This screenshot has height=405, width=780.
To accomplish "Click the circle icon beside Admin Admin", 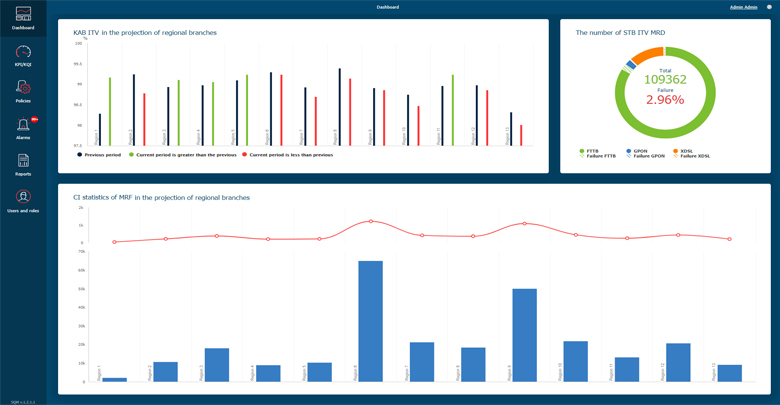I will click(x=769, y=7).
